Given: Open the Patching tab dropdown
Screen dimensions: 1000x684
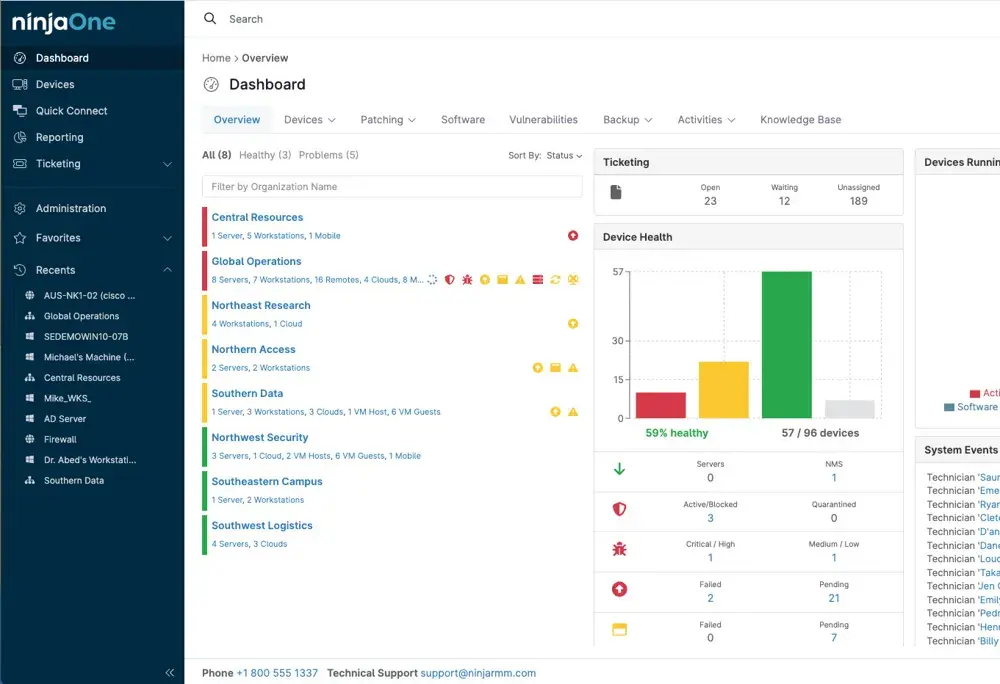Looking at the screenshot, I should click(388, 120).
